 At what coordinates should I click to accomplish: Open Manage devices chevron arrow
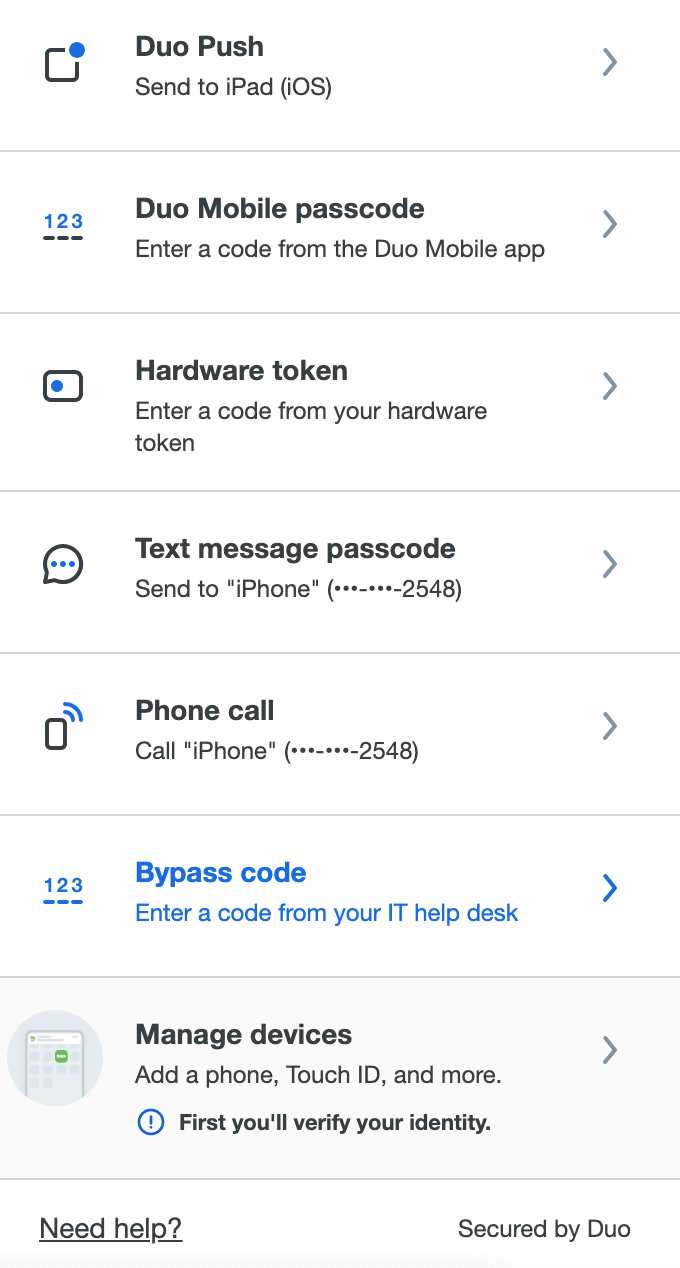[x=609, y=1050]
